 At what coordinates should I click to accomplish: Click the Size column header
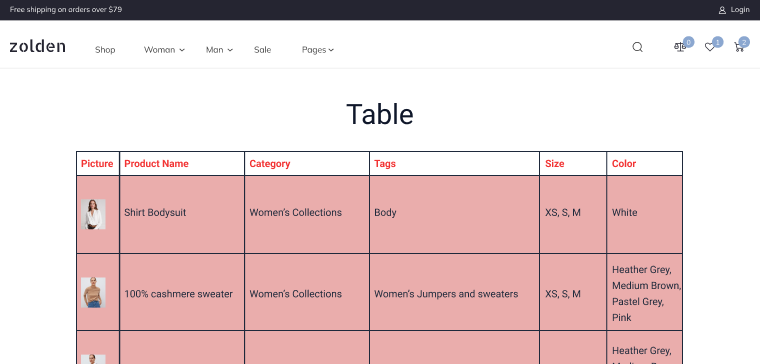(x=573, y=163)
